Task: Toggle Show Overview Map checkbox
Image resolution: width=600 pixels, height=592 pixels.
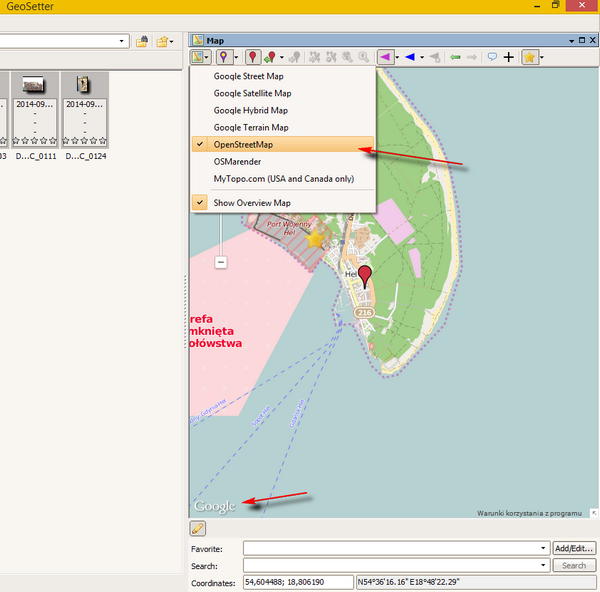Action: click(x=200, y=203)
